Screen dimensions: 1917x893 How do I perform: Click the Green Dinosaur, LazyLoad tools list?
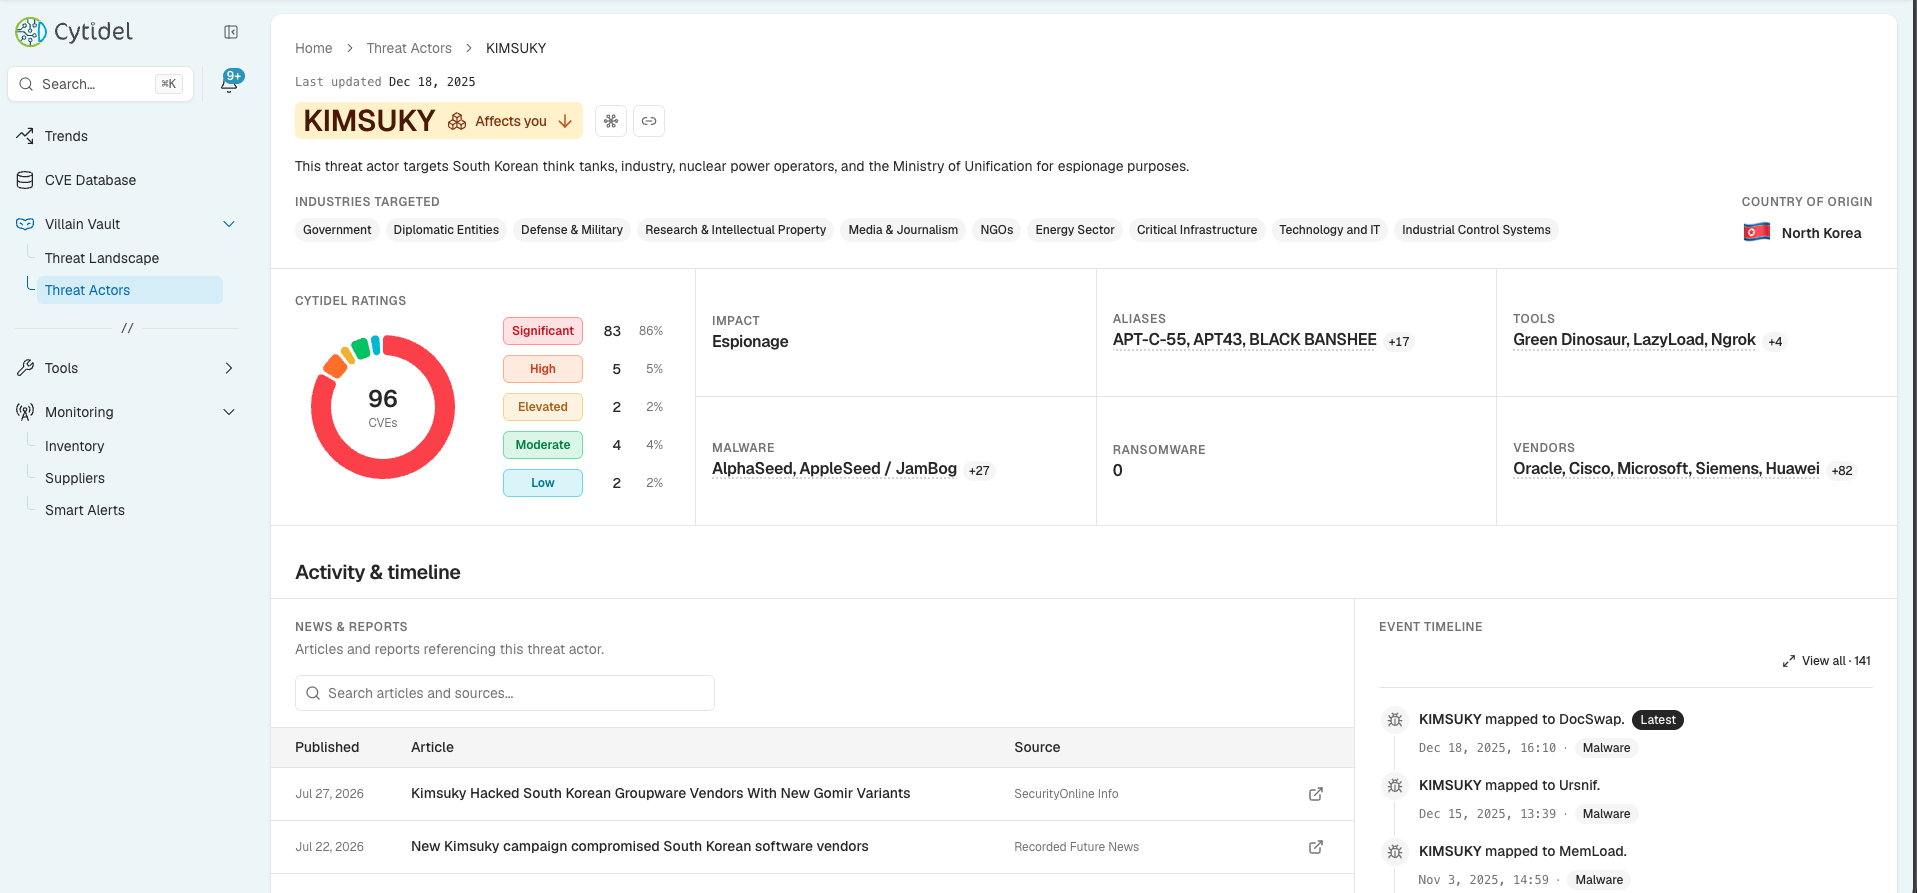tap(1634, 339)
